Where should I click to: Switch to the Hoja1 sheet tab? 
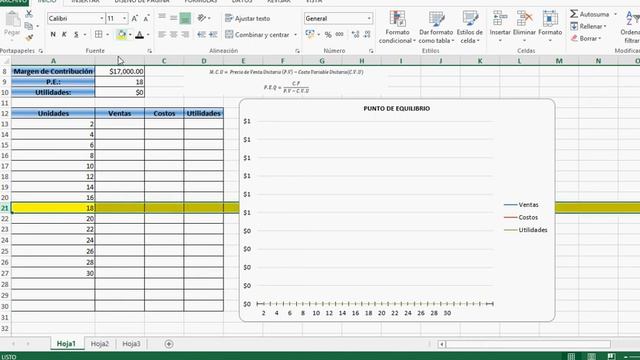click(66, 344)
